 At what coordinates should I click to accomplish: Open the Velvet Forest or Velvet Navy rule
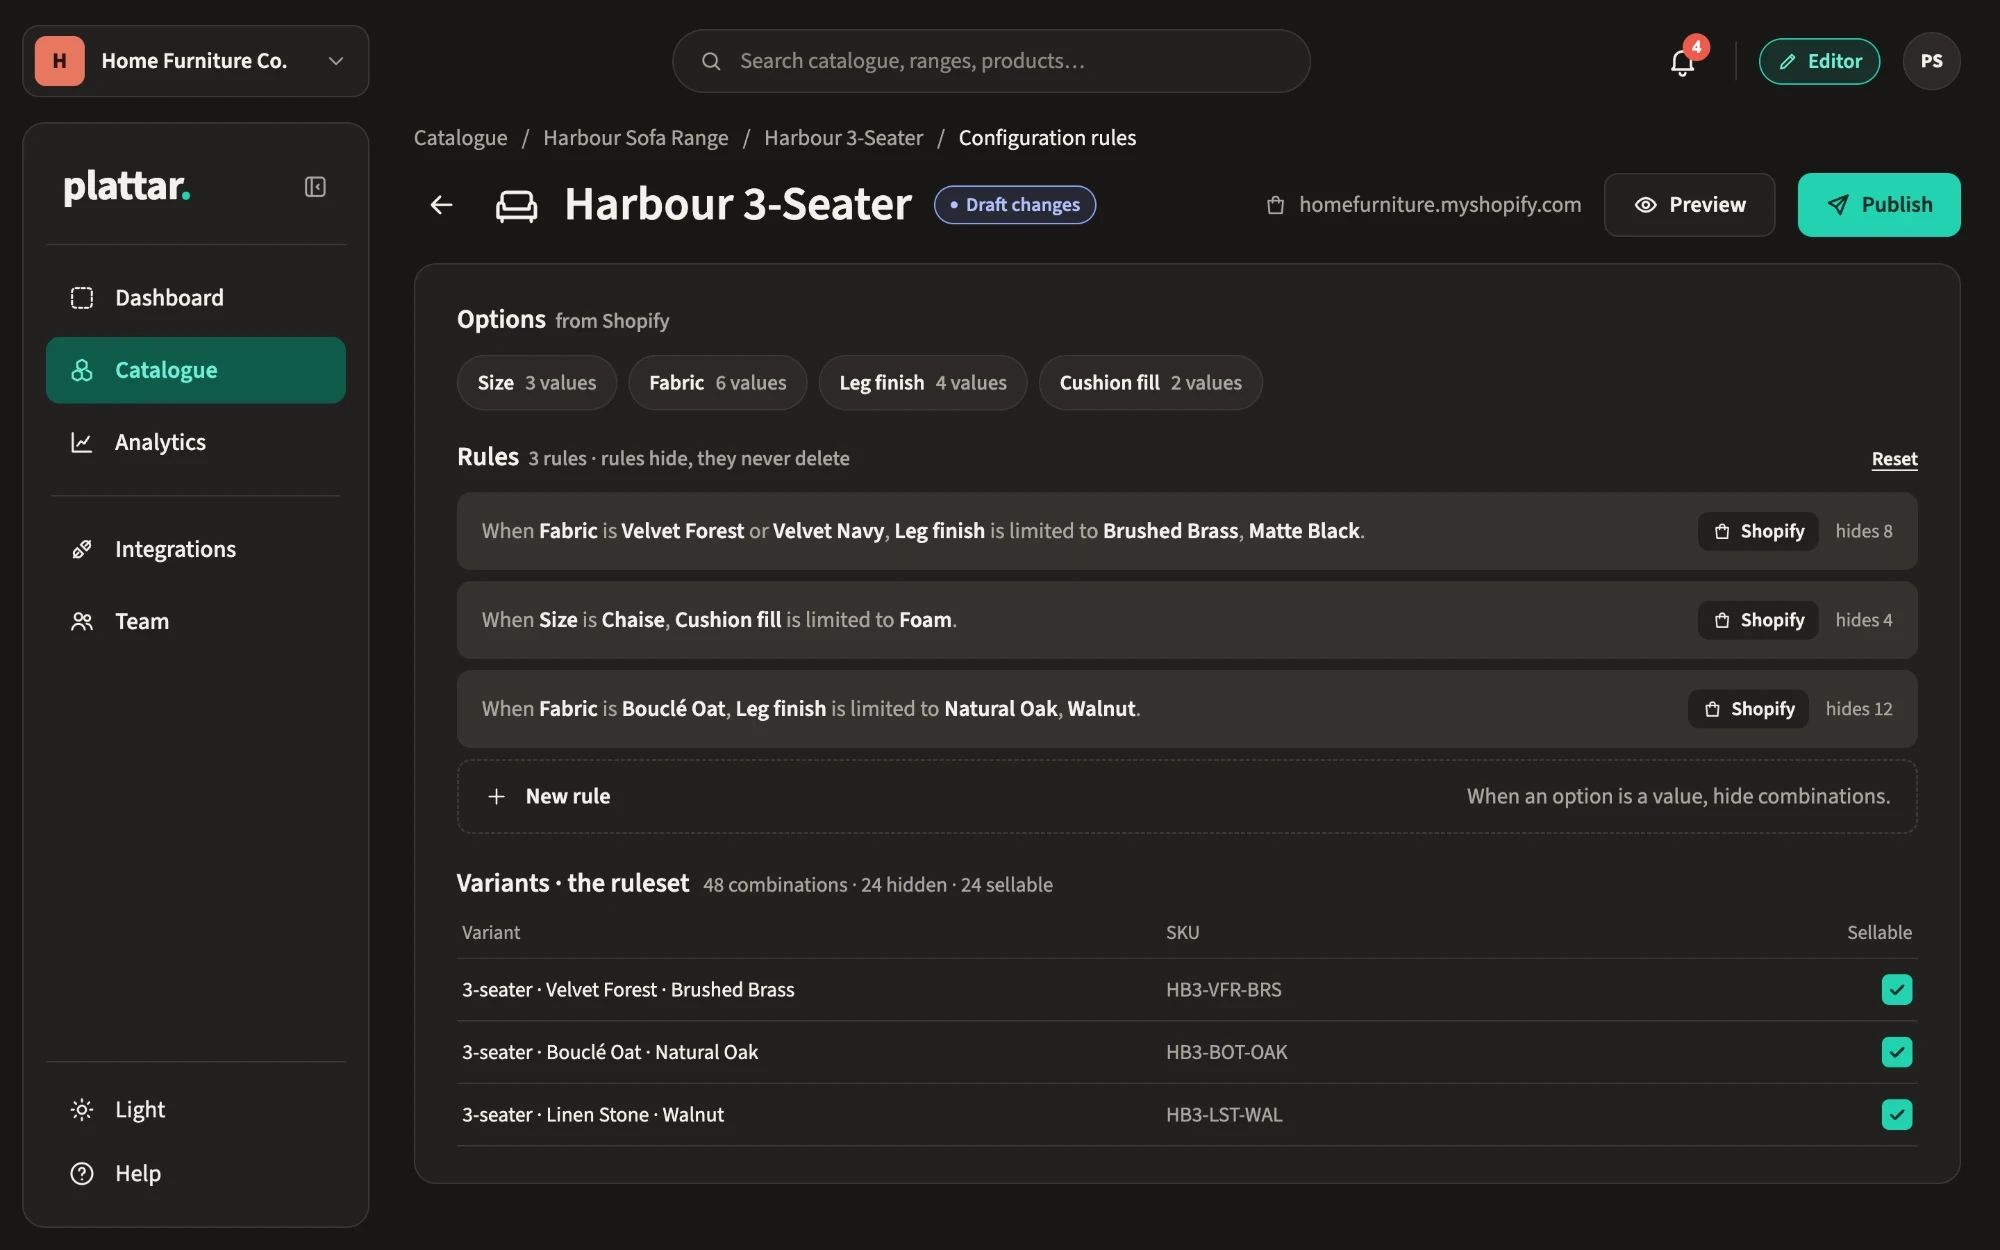[x=1187, y=531]
